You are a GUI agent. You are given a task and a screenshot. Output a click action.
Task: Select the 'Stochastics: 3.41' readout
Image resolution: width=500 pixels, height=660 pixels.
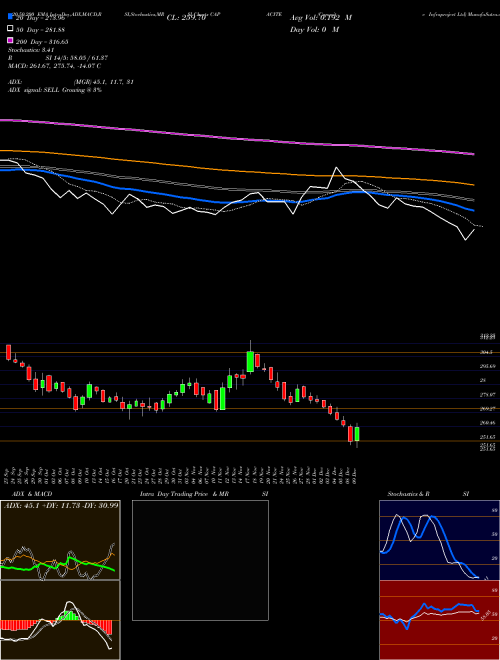[31, 50]
